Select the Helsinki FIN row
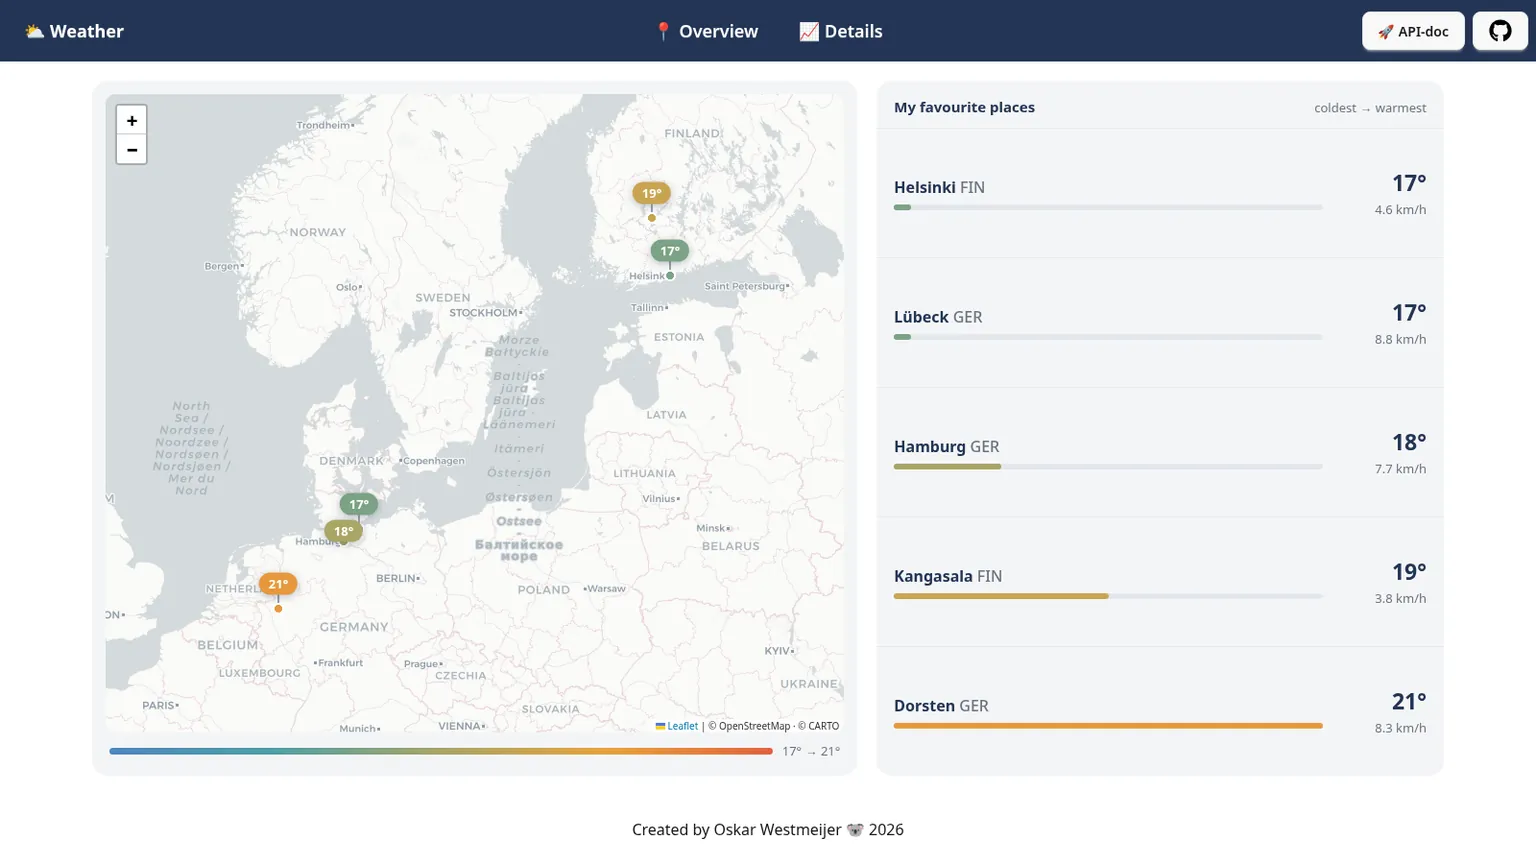The image size is (1536, 864). pyautogui.click(x=1160, y=194)
